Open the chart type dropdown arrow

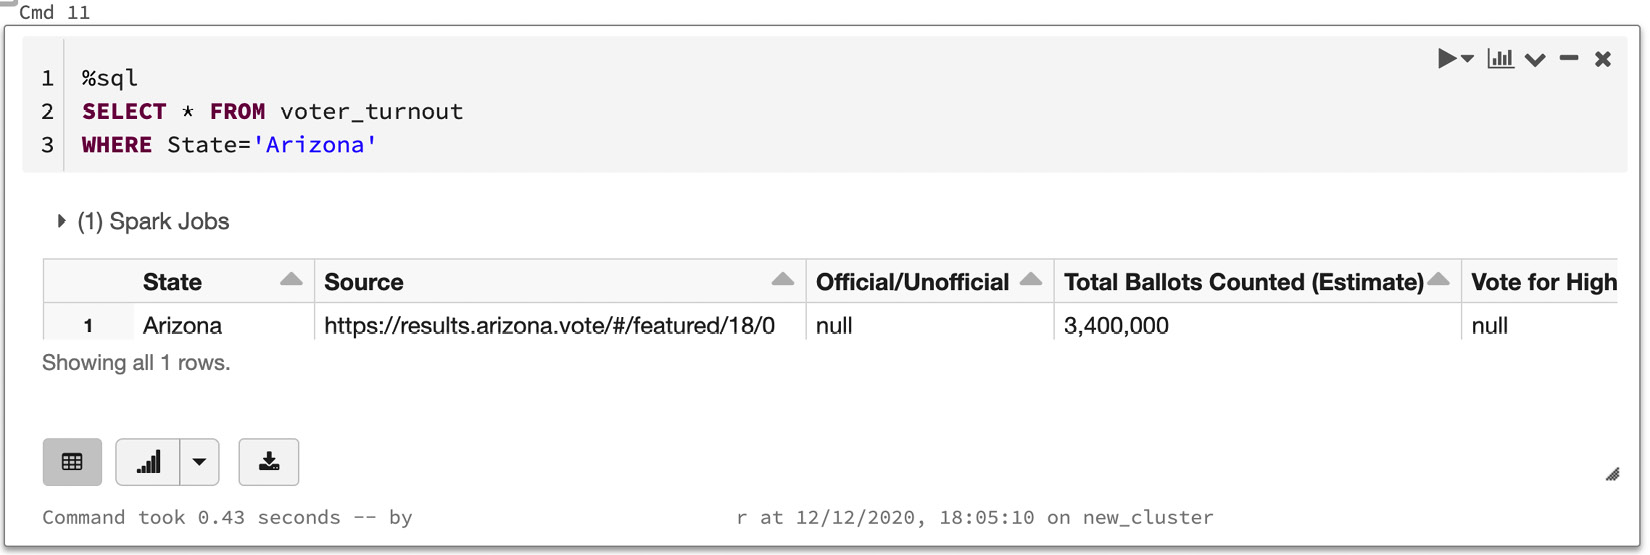[199, 462]
